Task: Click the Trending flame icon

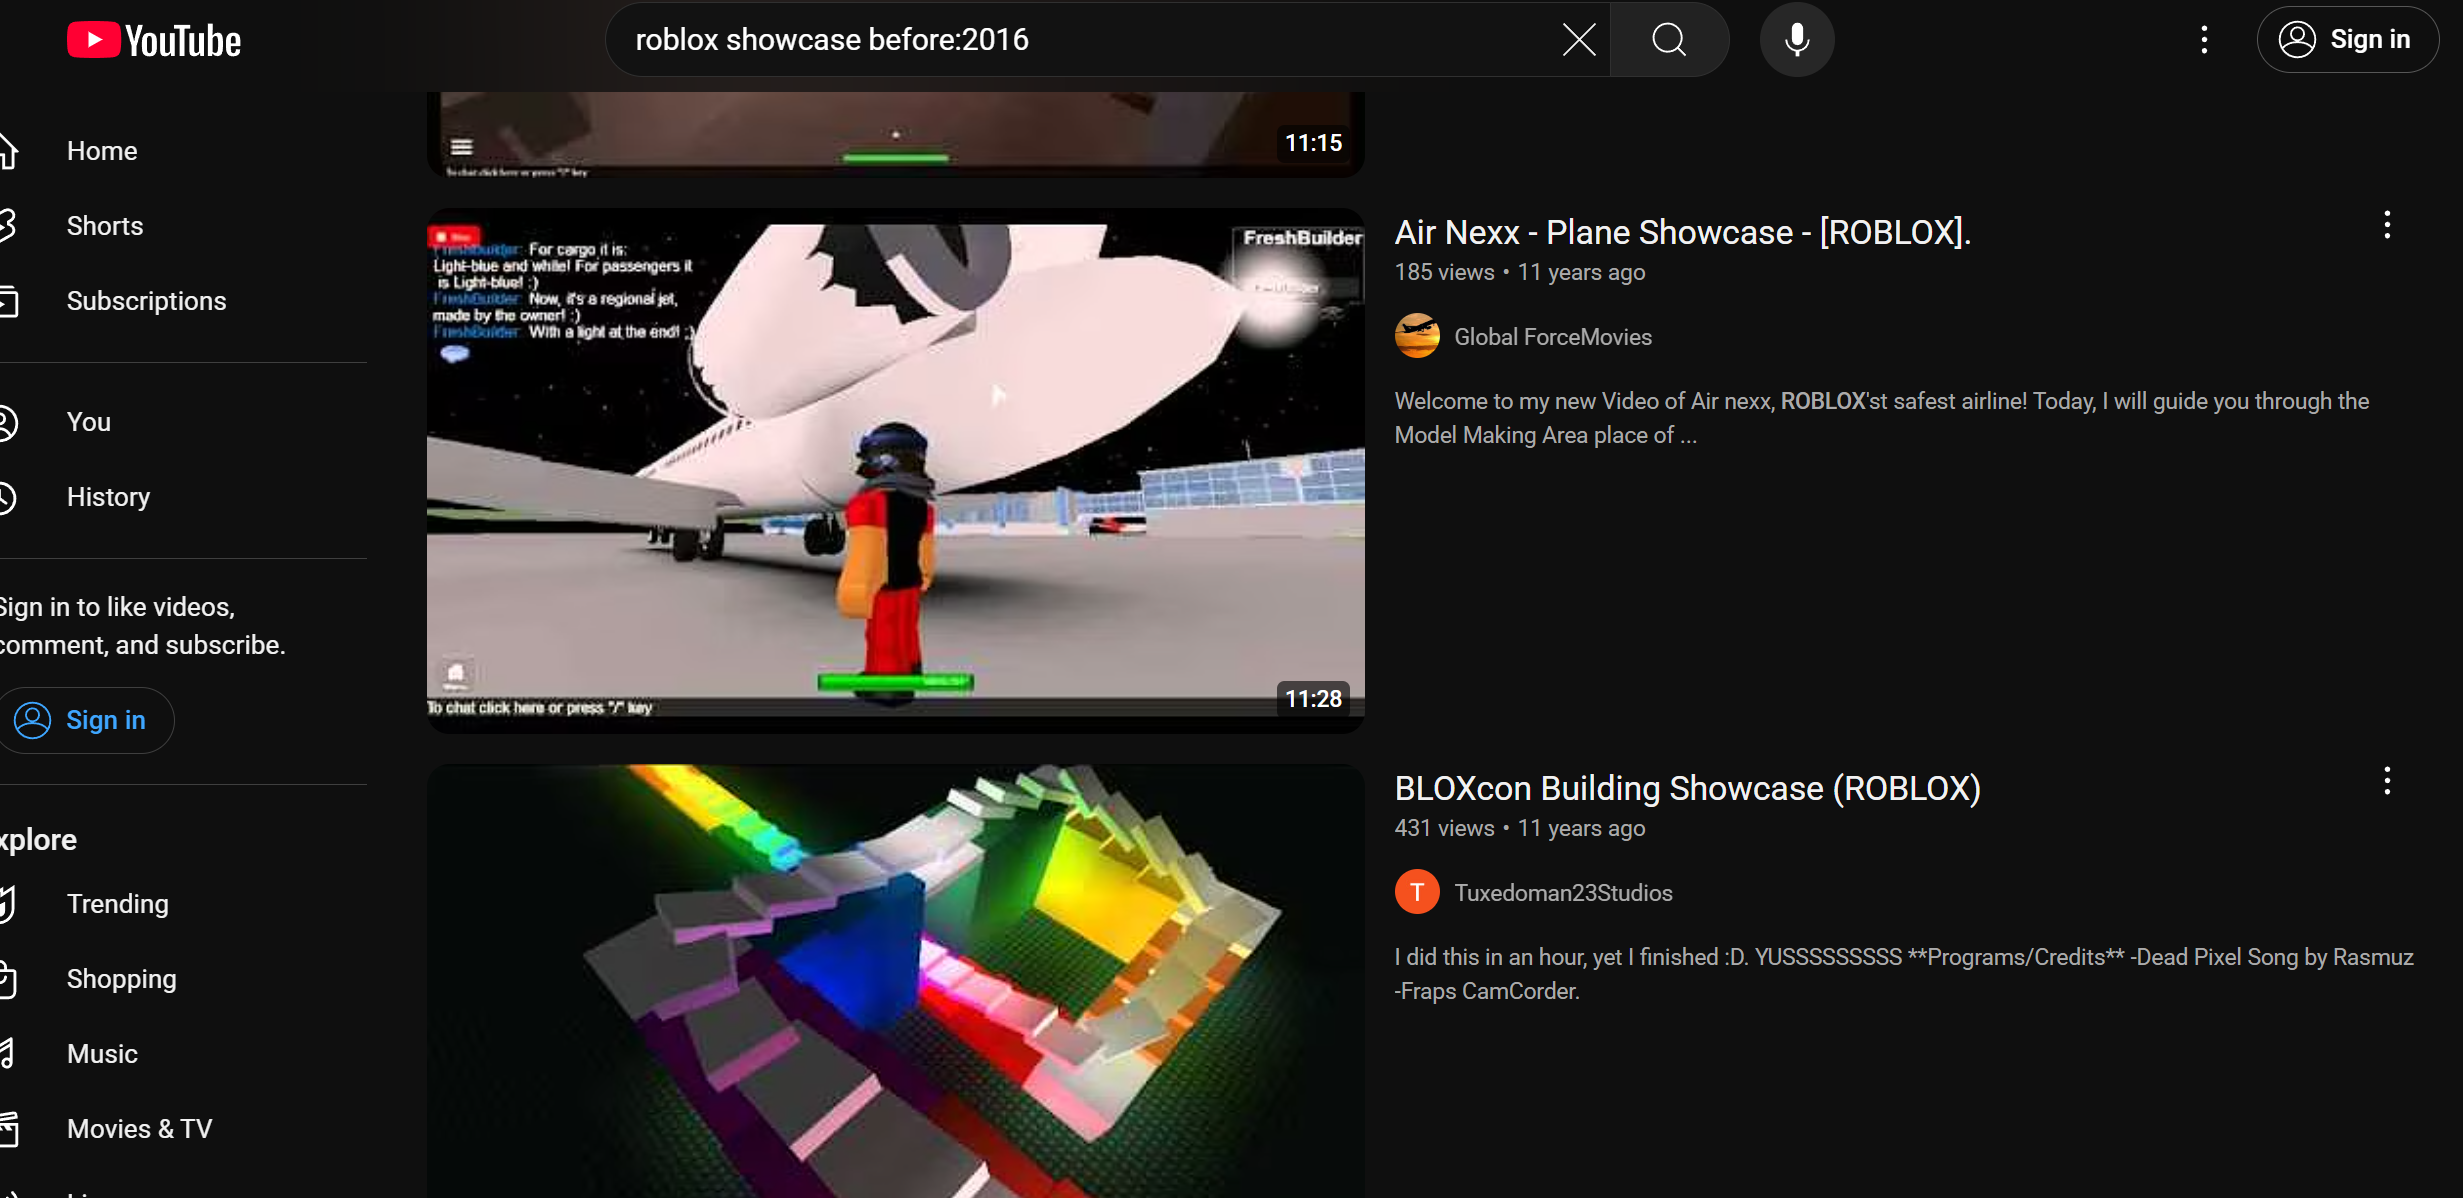Action: click(x=8, y=904)
